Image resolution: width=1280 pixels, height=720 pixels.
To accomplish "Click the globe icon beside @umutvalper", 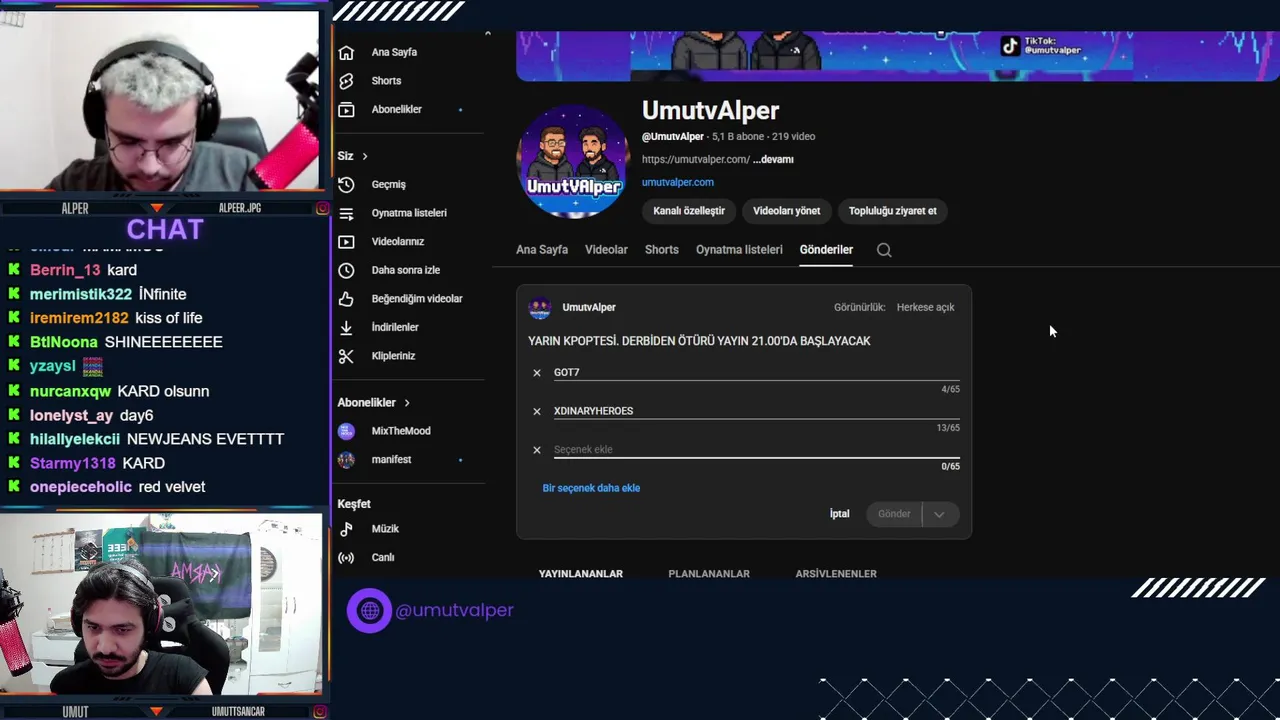I will 370,610.
